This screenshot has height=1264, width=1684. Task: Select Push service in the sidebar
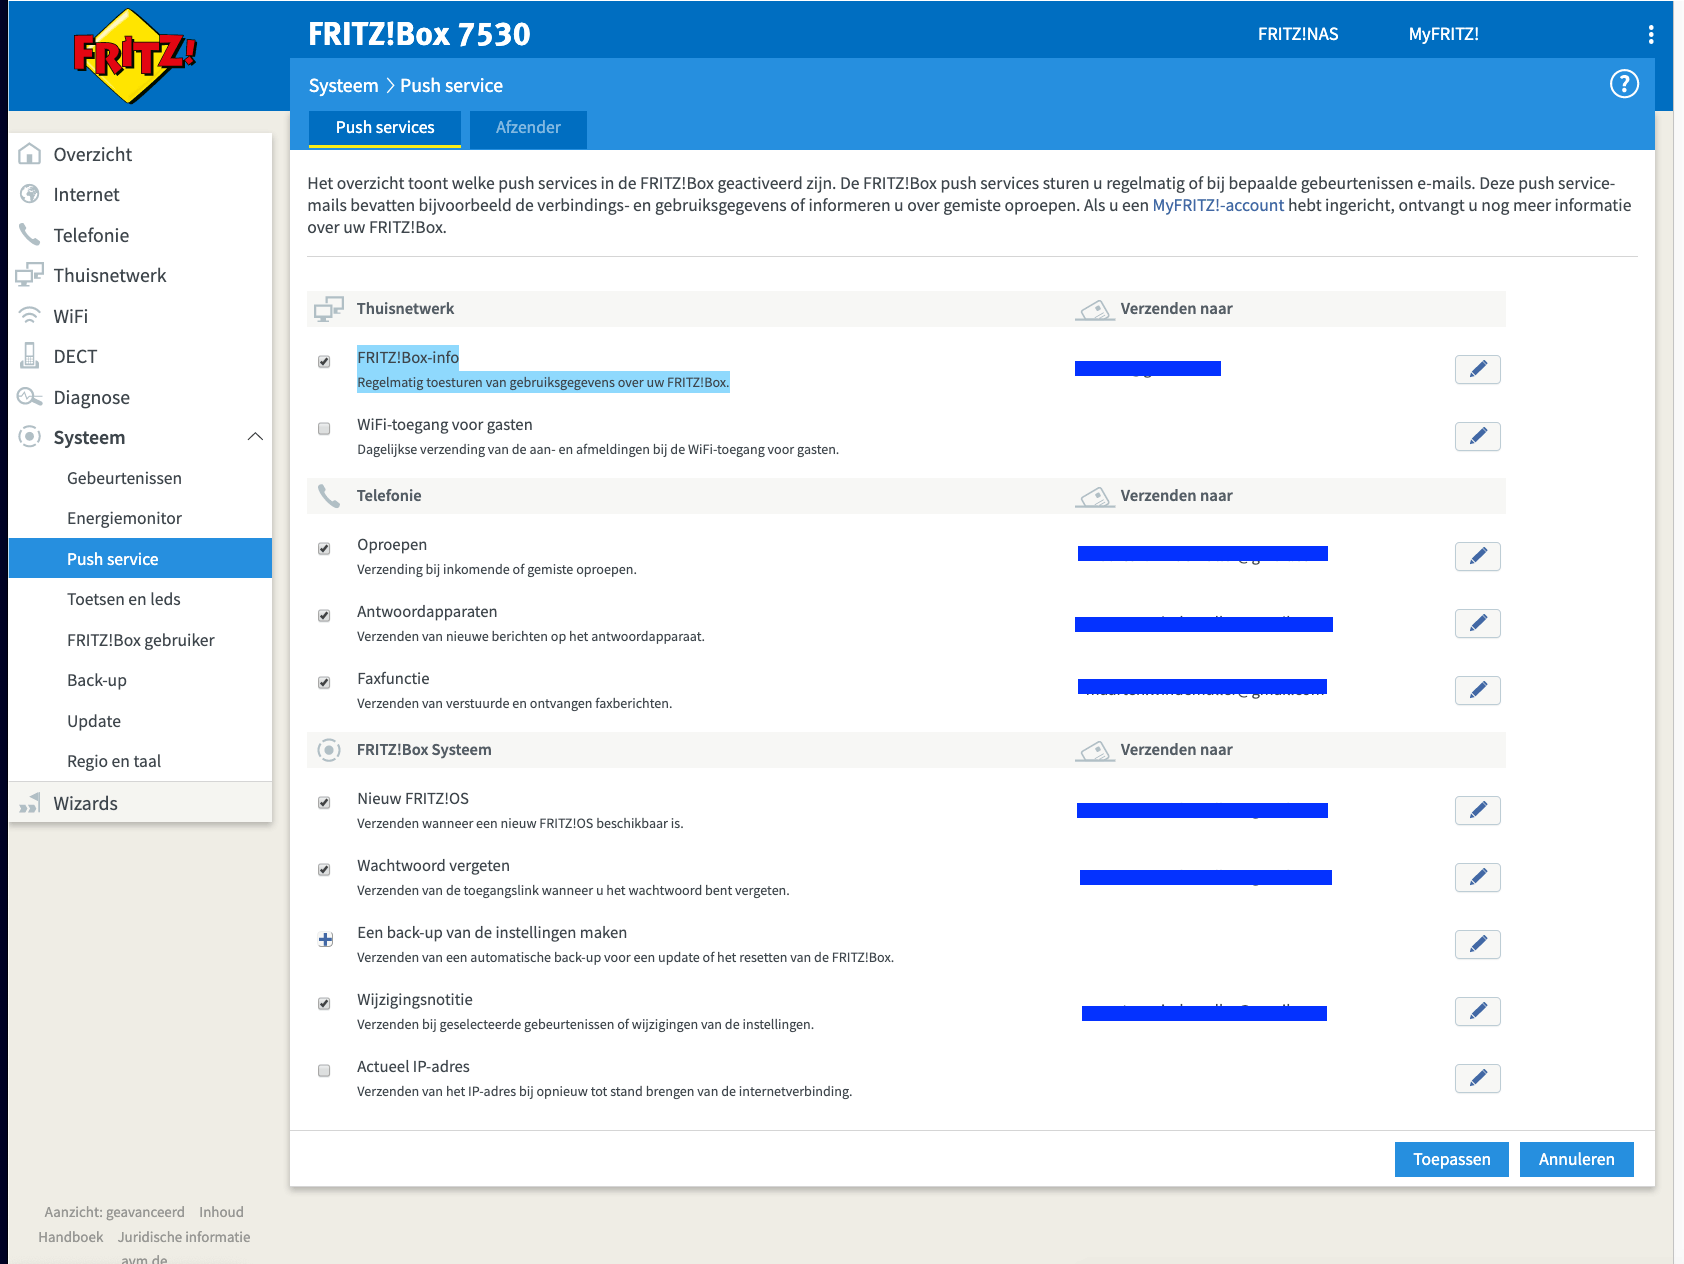pos(140,558)
